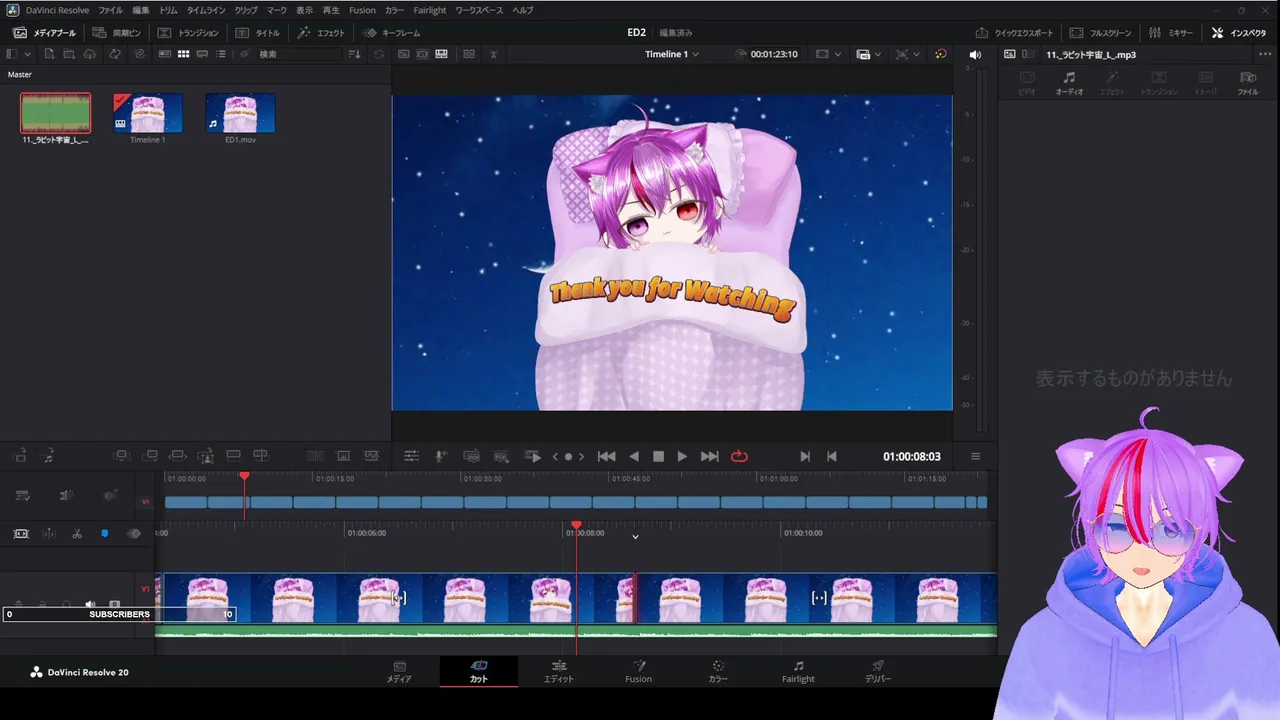Image resolution: width=1280 pixels, height=720 pixels.
Task: Expand the bin list dropdown arrow
Action: coord(26,54)
